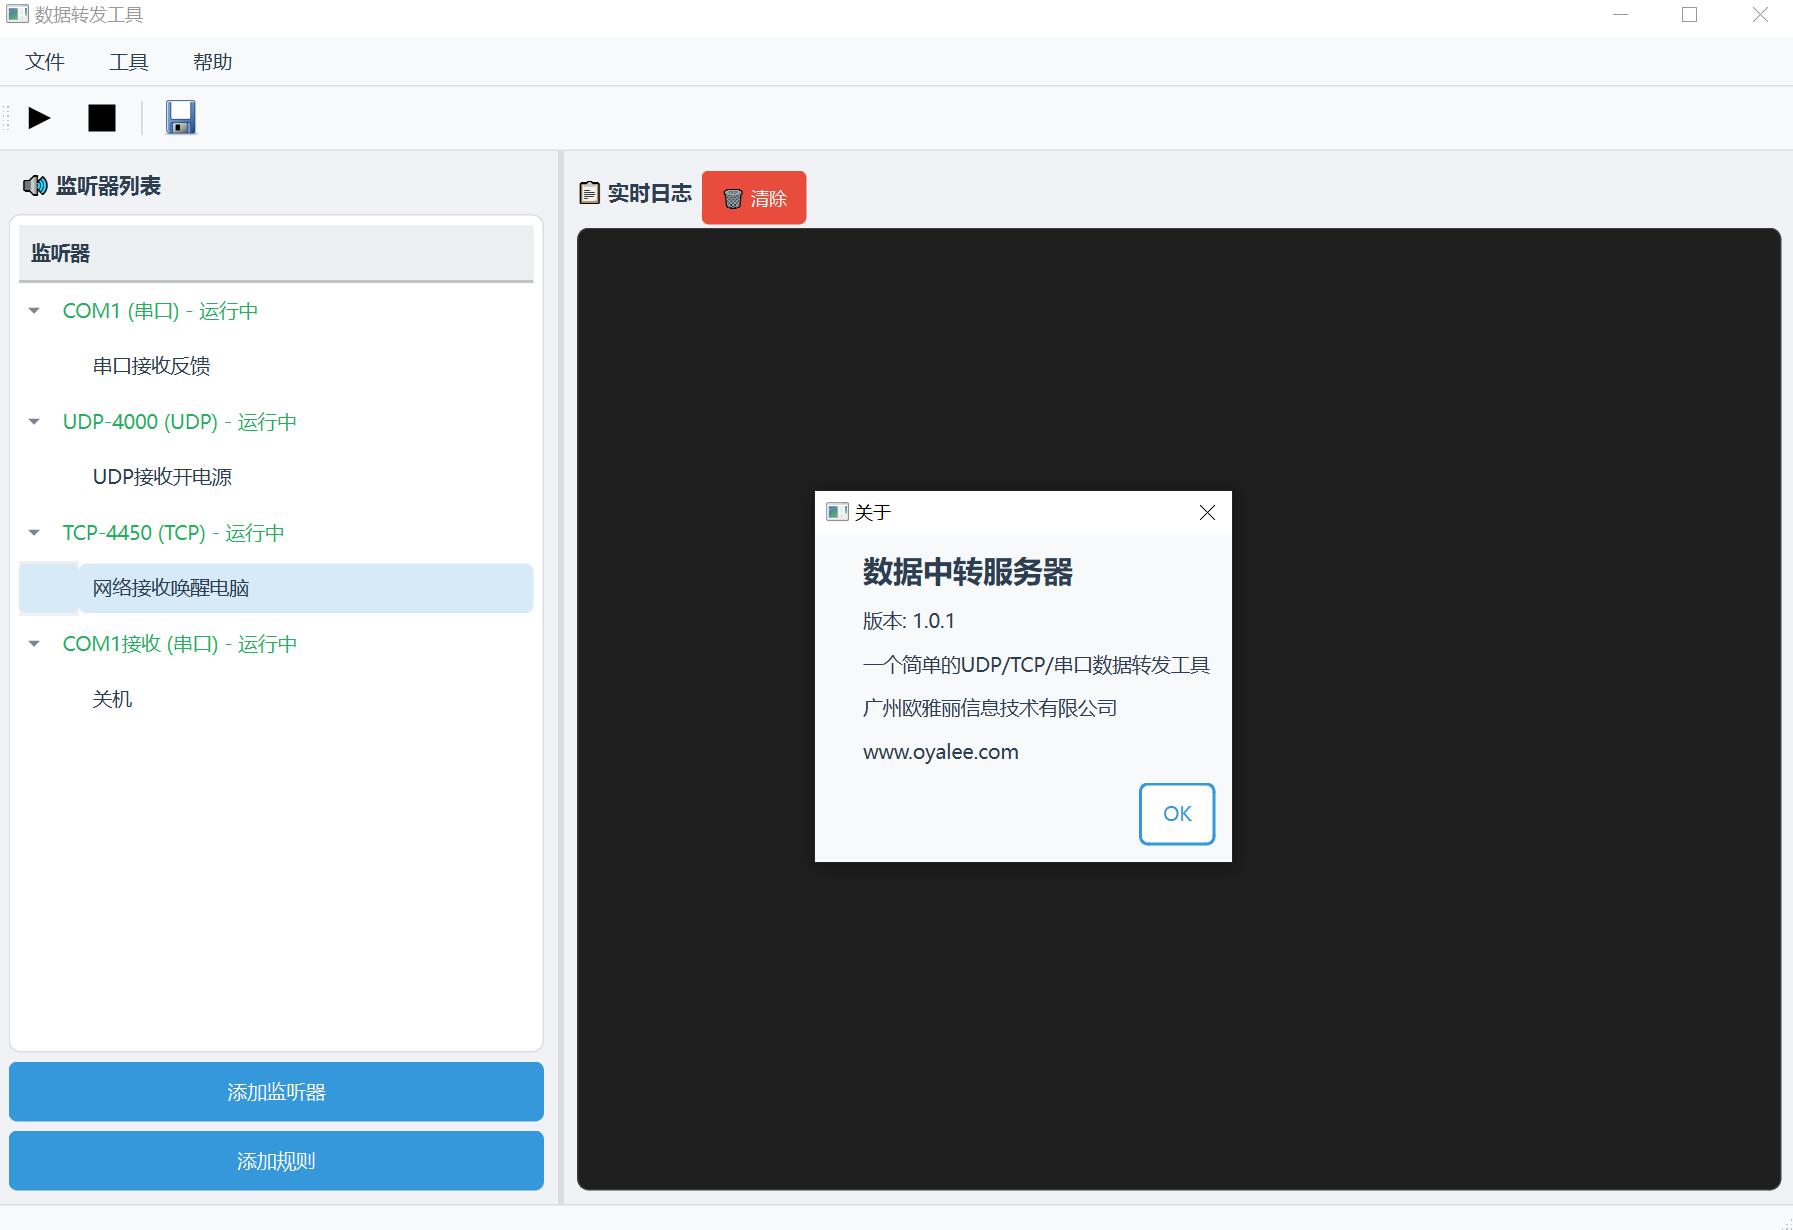Stop listeners with the black square icon
This screenshot has width=1793, height=1230.
click(102, 118)
